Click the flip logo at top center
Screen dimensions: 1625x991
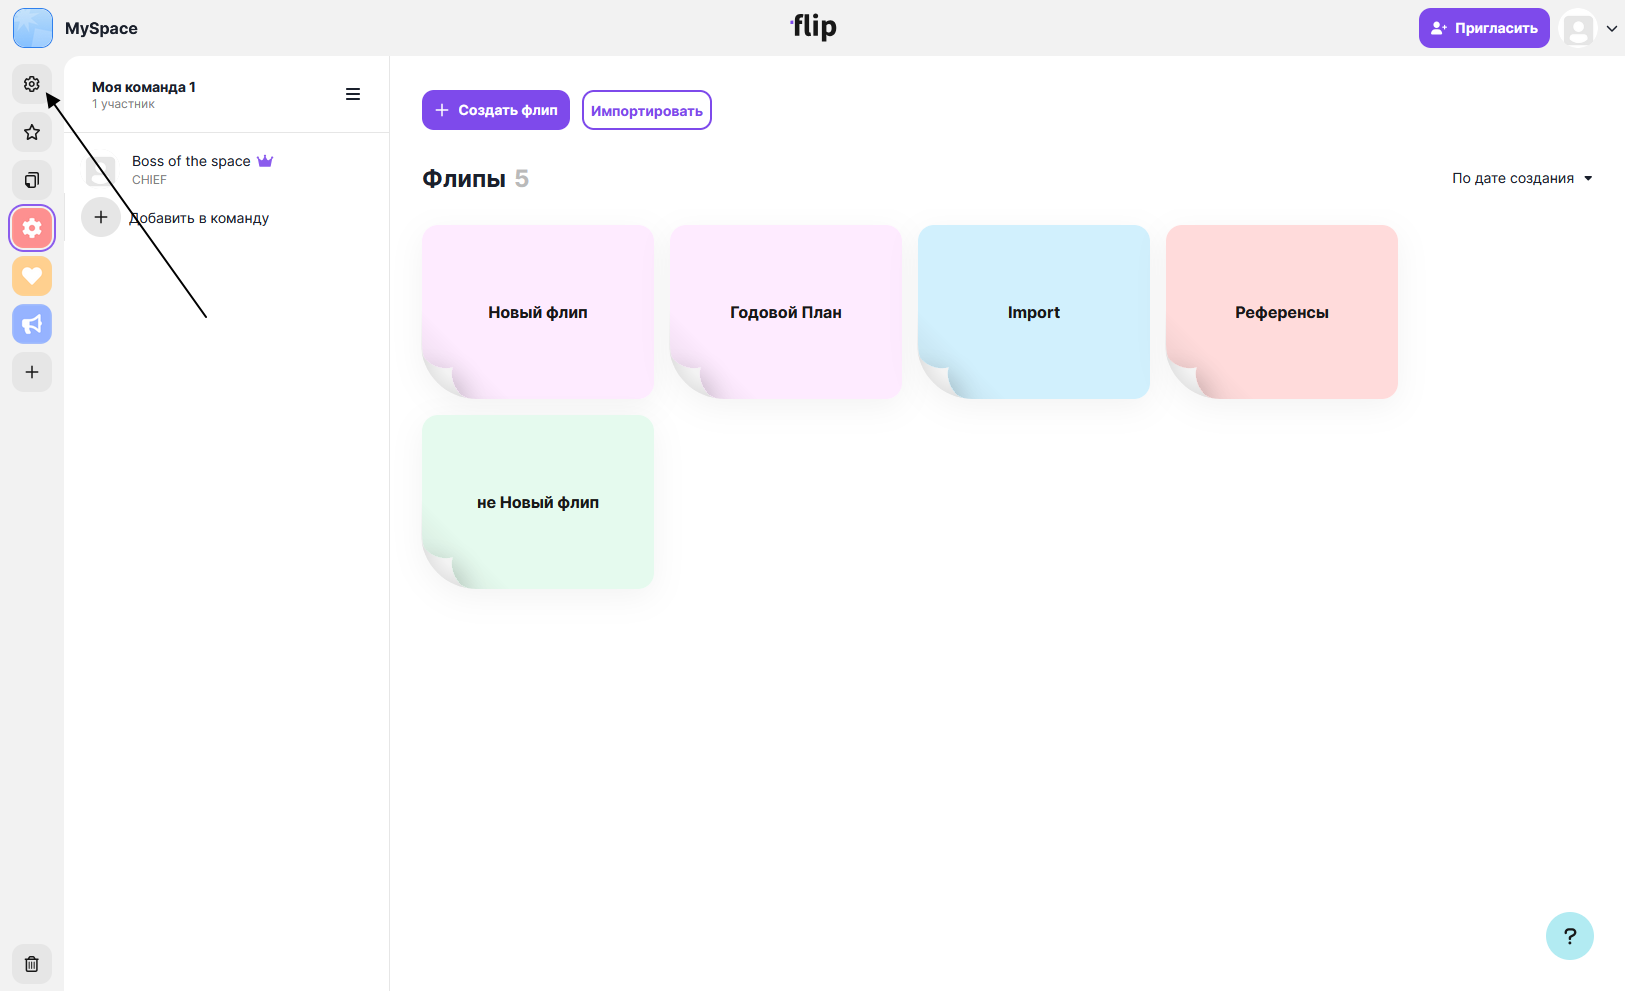click(x=814, y=27)
